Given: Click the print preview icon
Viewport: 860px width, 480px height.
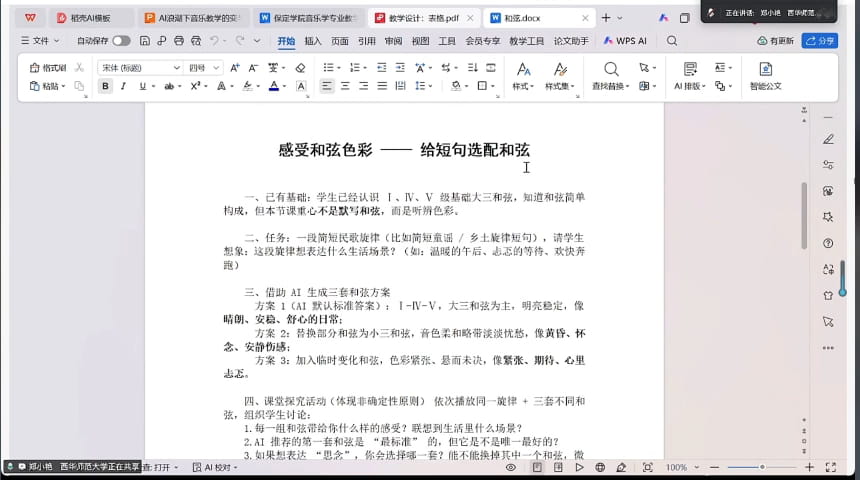Looking at the screenshot, I should click(x=196, y=41).
